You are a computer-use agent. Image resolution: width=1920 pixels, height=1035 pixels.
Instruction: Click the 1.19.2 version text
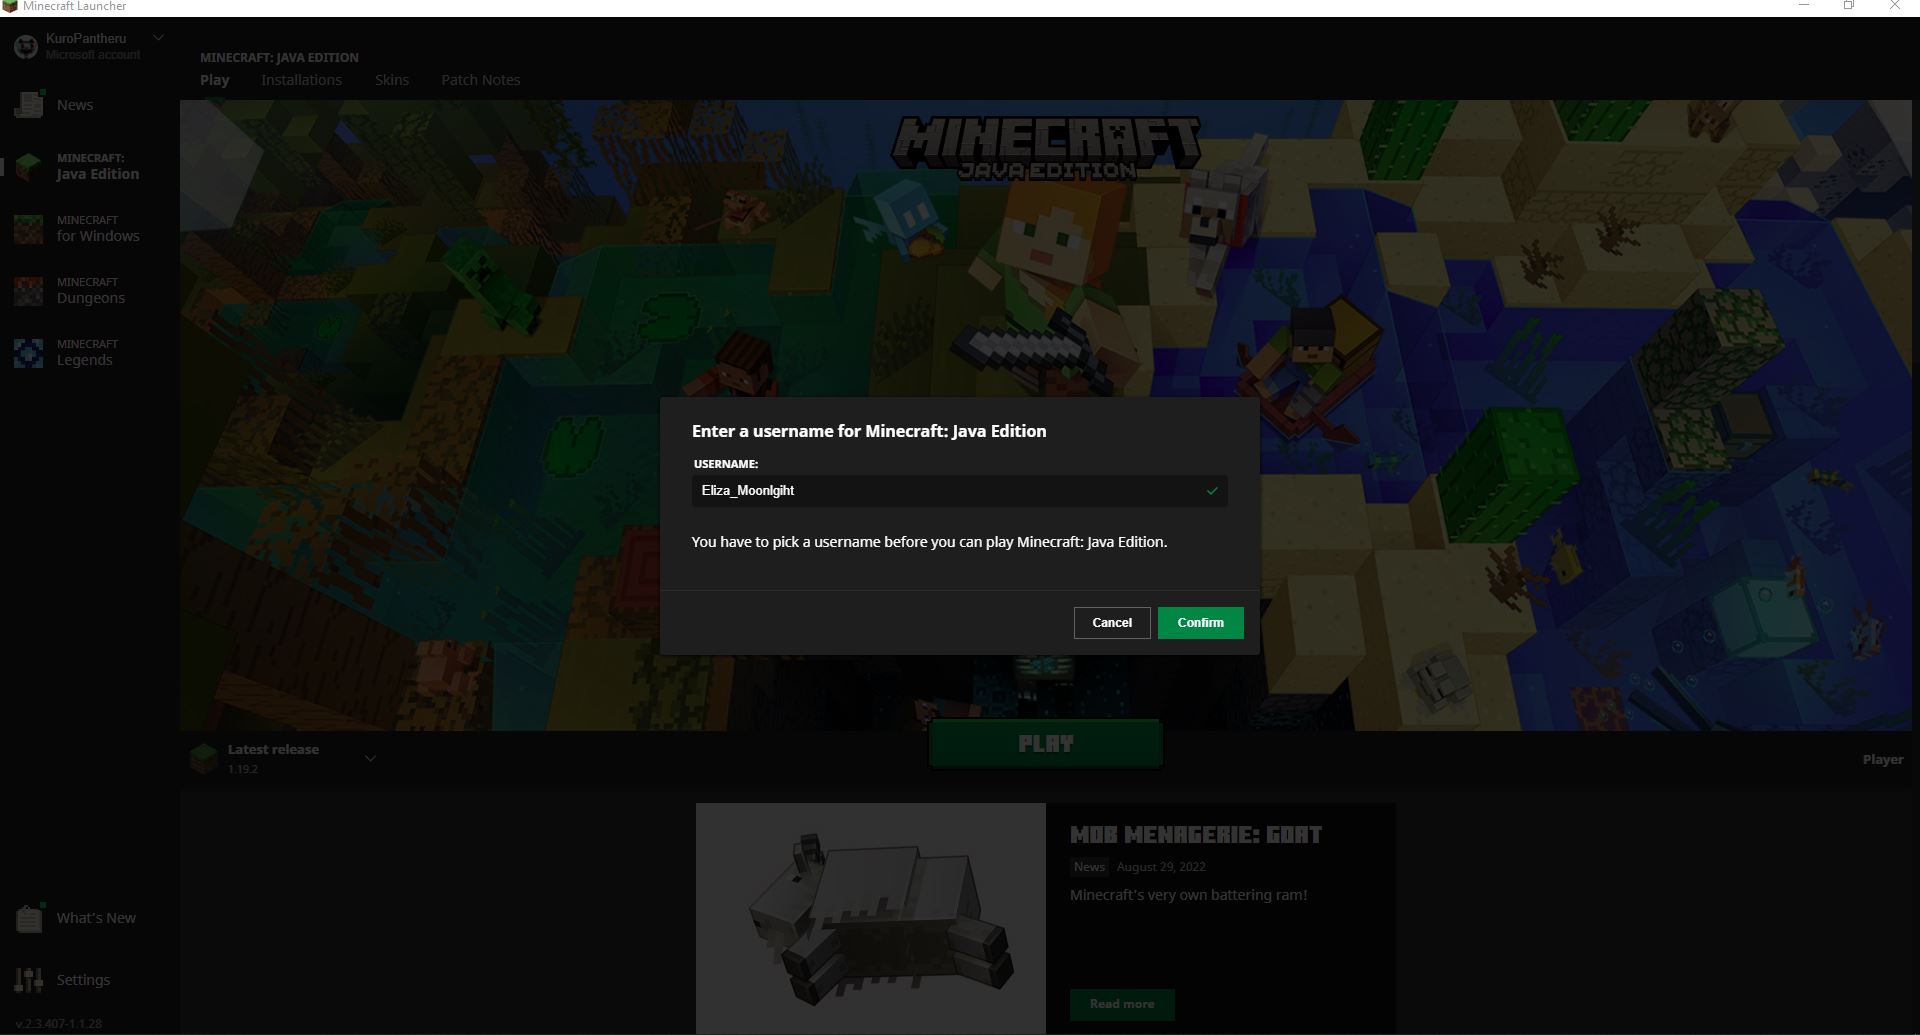coord(242,769)
